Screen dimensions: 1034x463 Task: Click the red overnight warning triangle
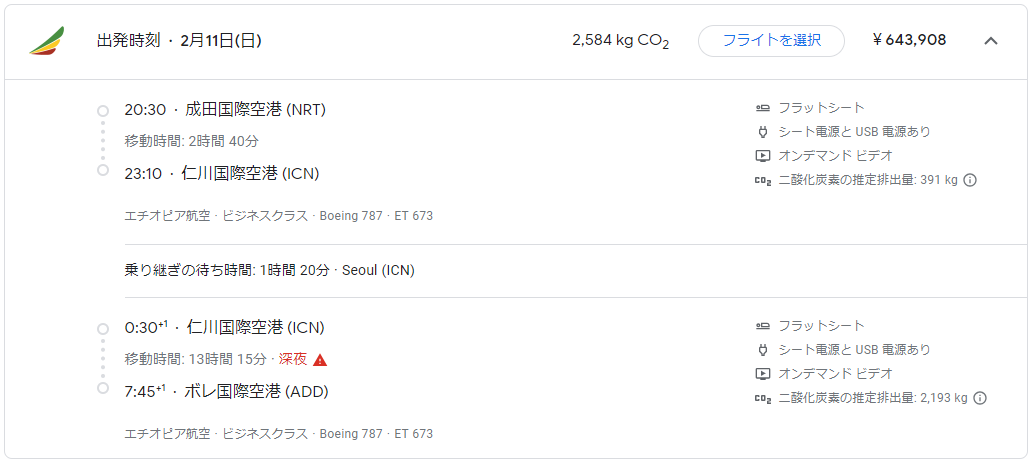coord(320,360)
